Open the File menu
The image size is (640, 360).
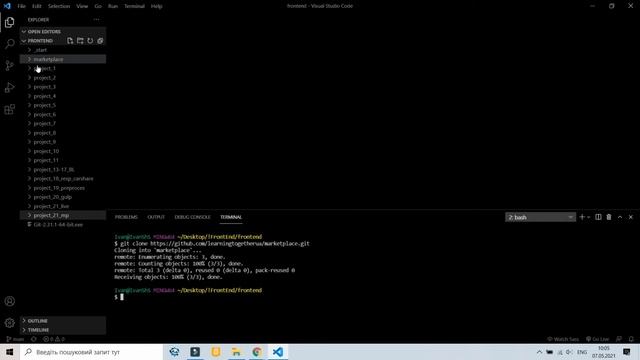[21, 6]
